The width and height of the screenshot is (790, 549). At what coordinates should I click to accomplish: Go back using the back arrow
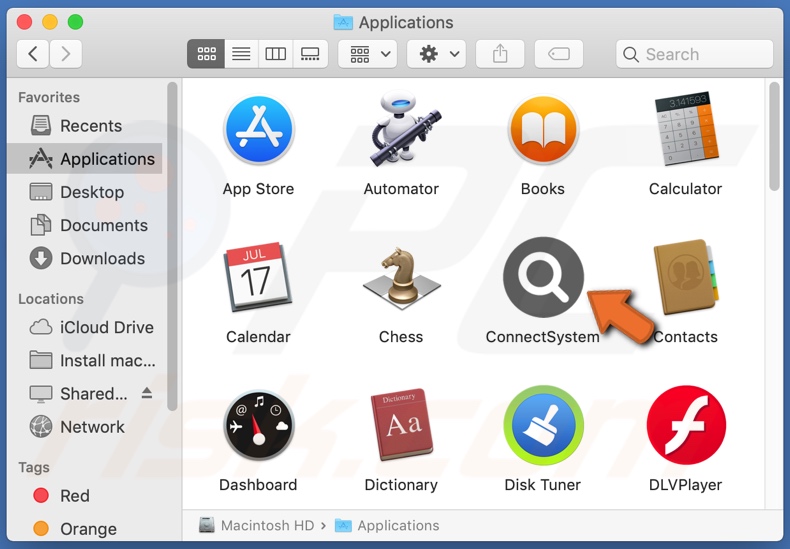[x=33, y=54]
